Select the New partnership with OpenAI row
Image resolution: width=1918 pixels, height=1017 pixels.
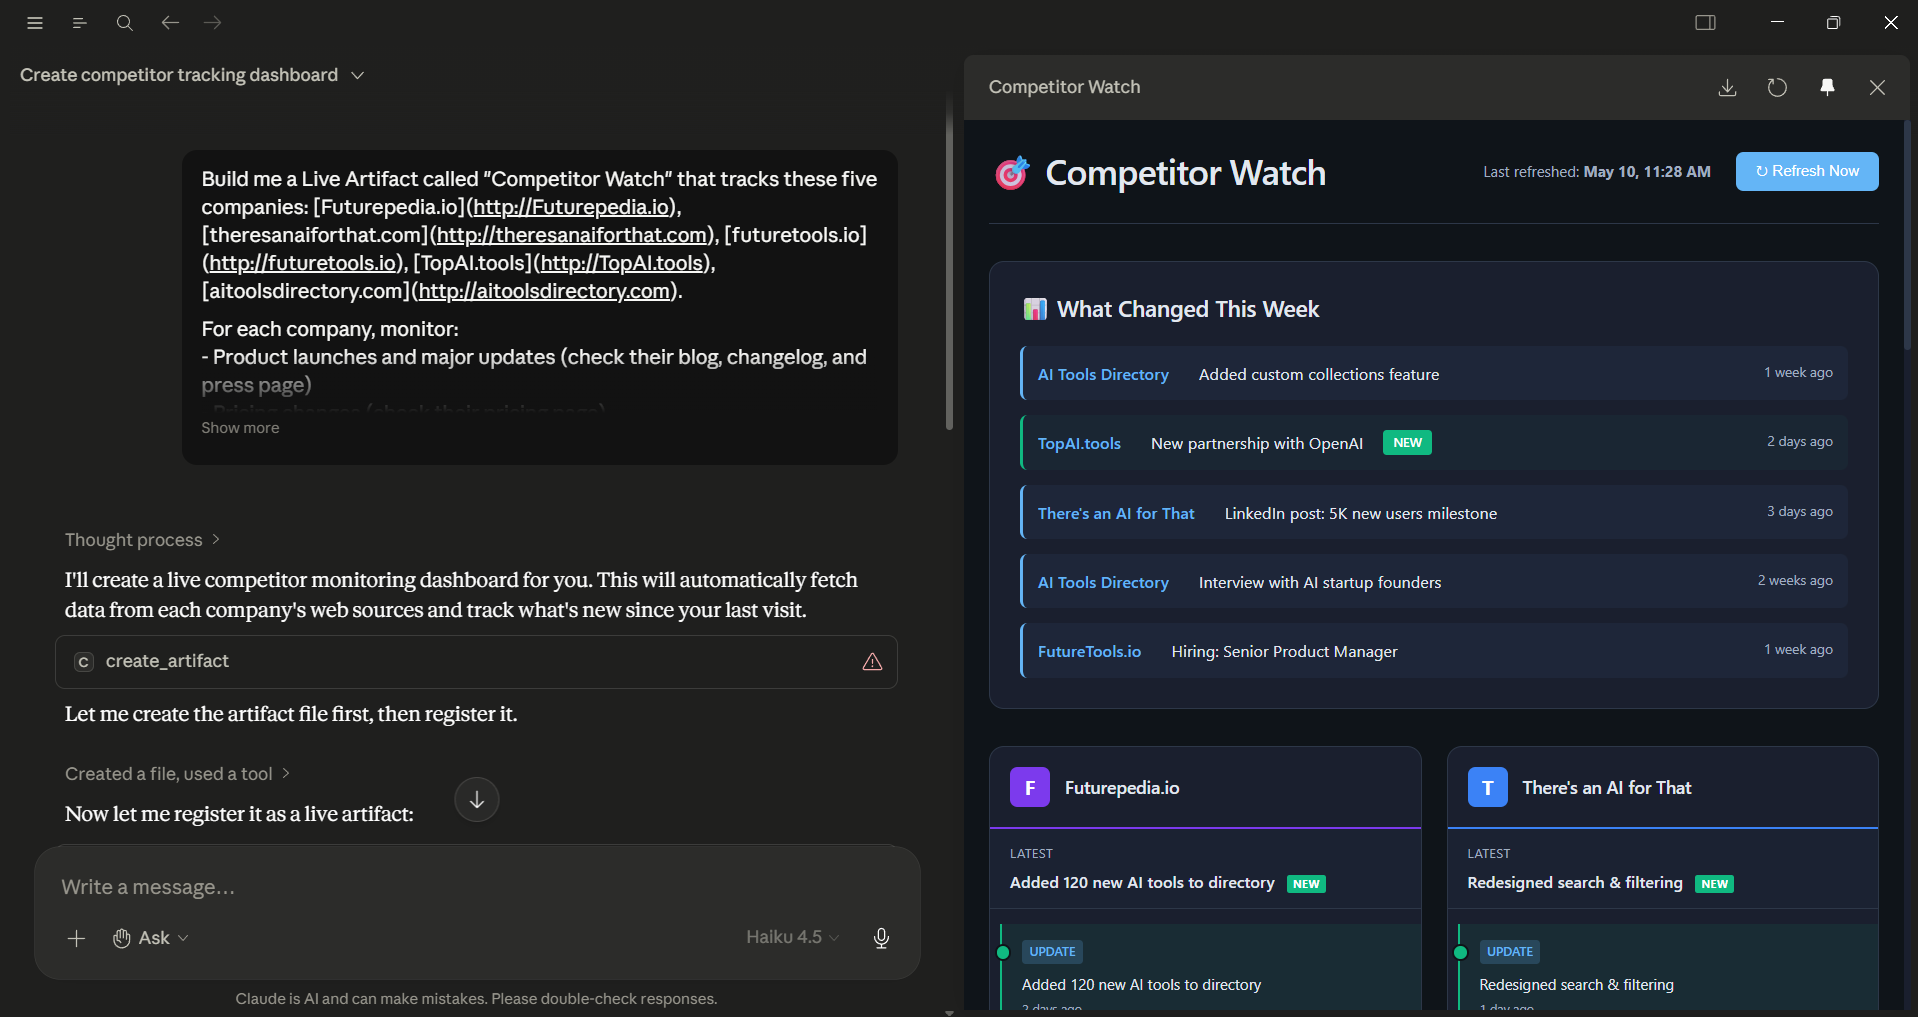click(1433, 443)
